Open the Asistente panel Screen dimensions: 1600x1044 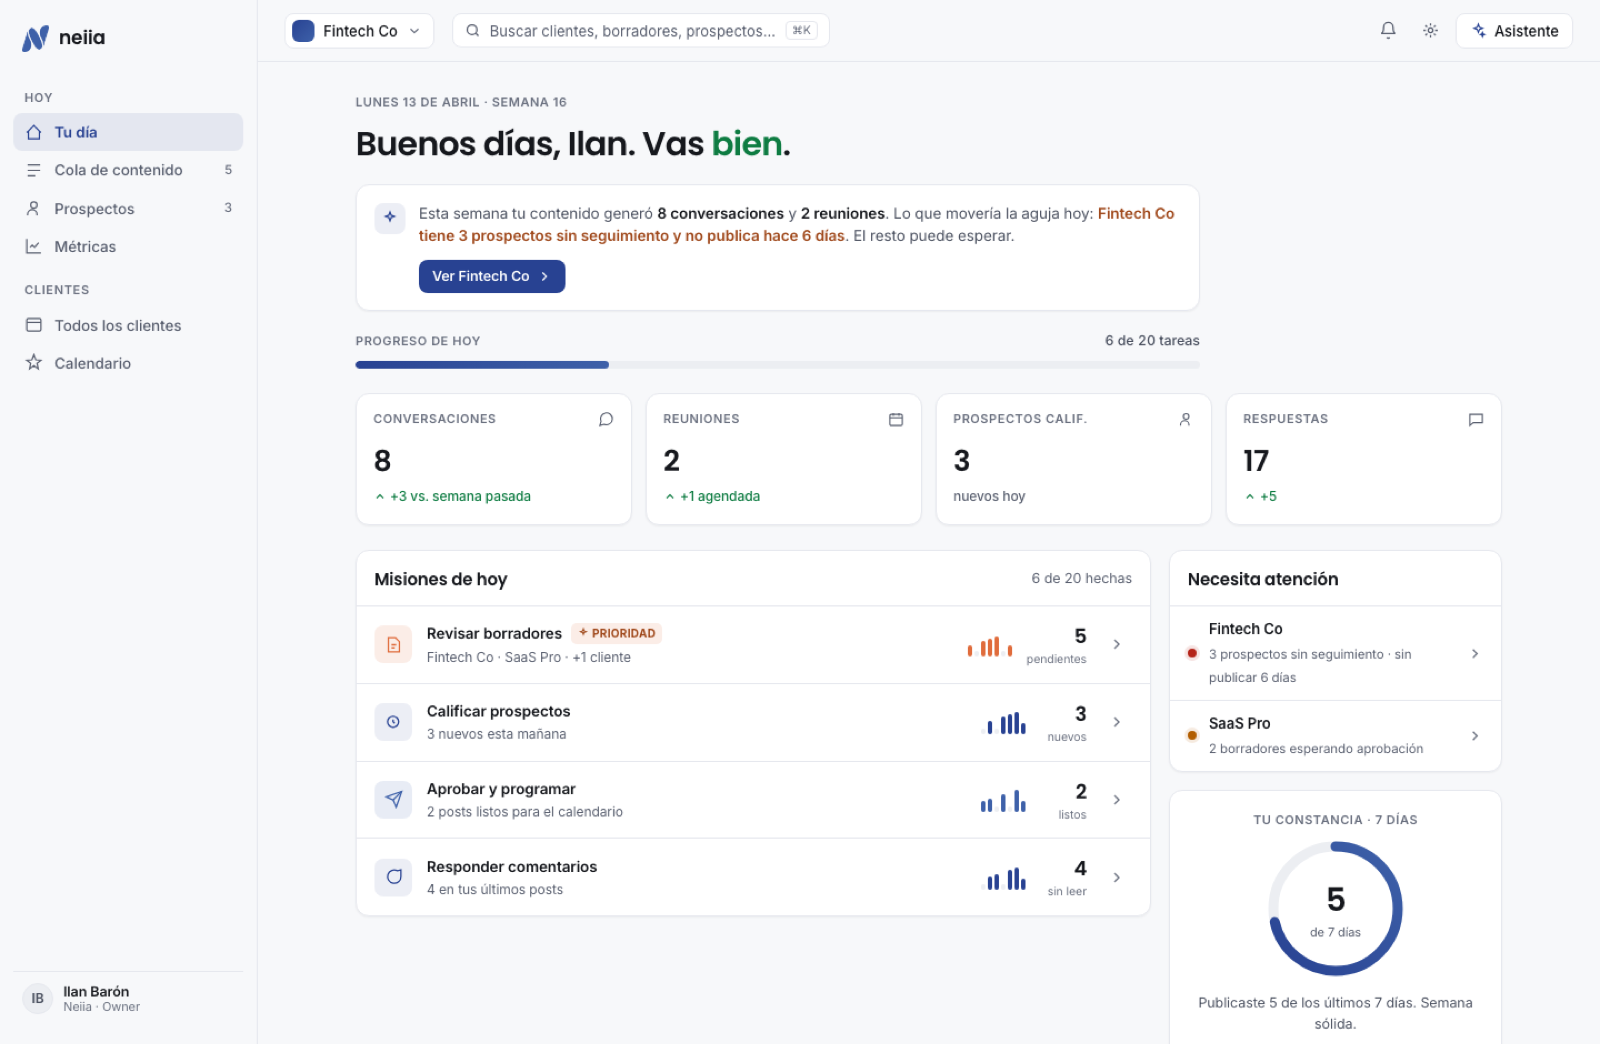coord(1514,31)
